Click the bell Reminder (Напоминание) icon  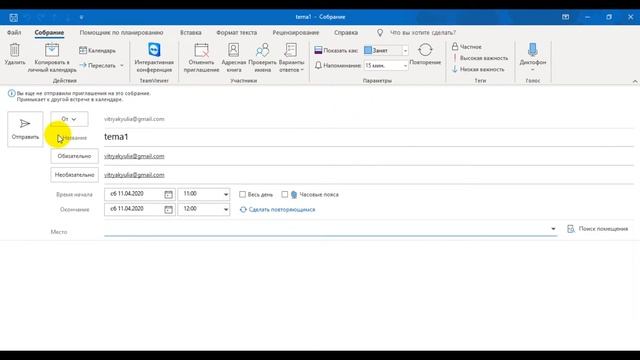point(318,65)
